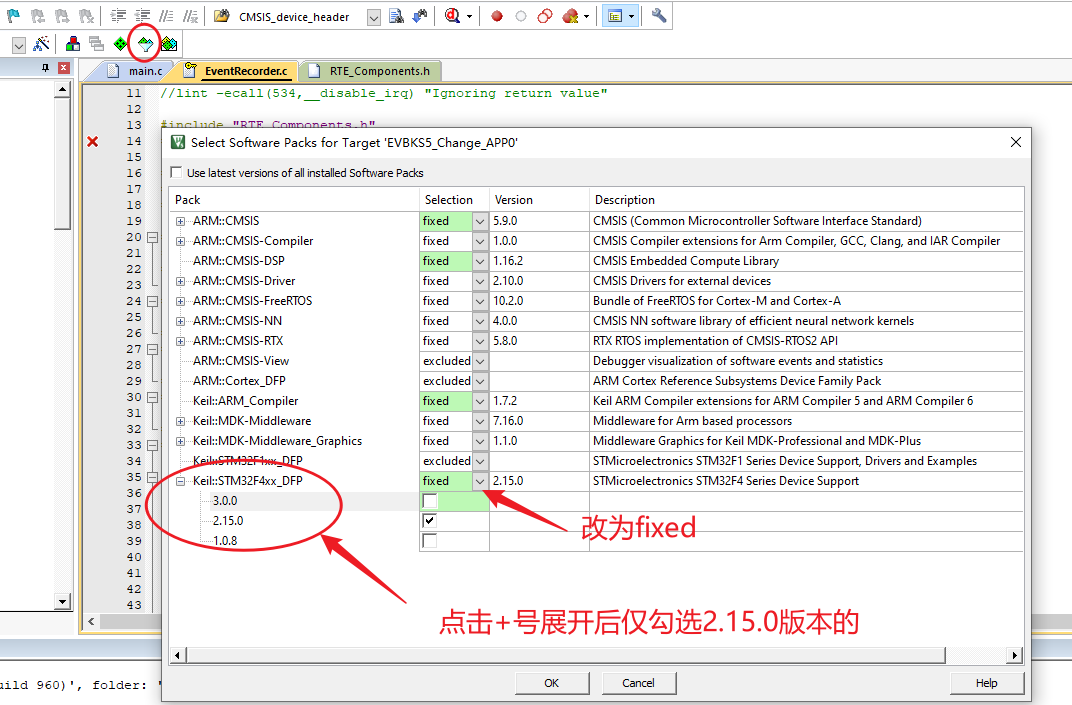Open the Manage Run-Time Environment icon
This screenshot has width=1072, height=705.
[119, 43]
